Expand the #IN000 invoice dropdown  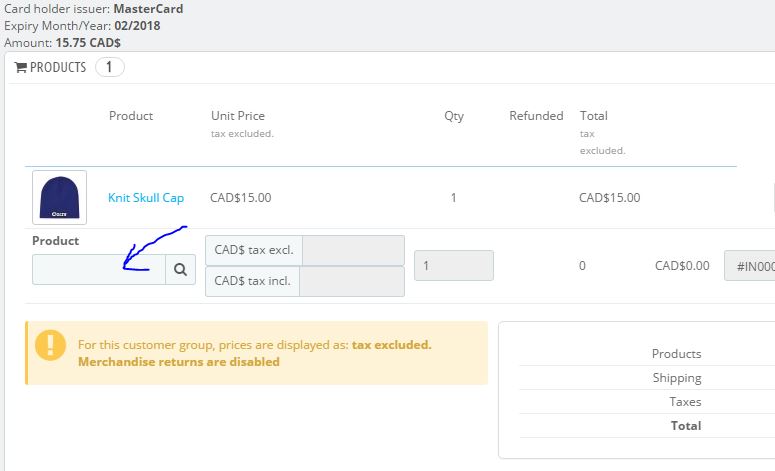pos(748,266)
